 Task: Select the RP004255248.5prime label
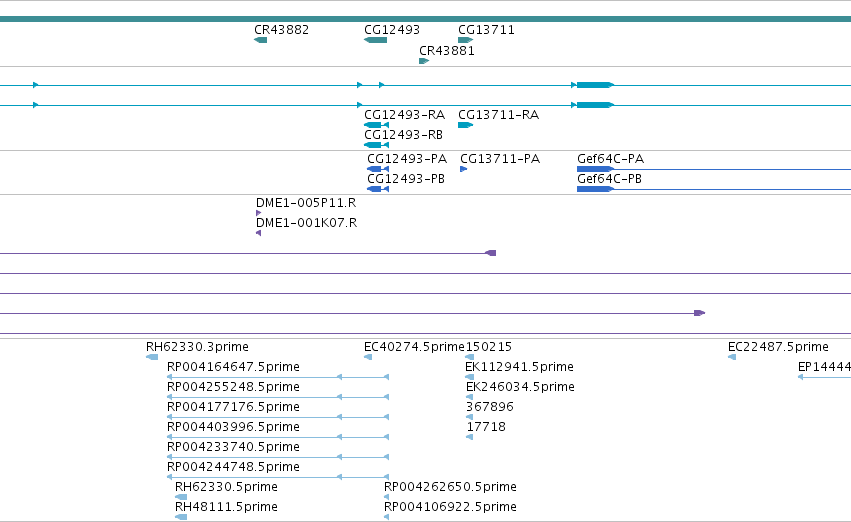(x=233, y=387)
